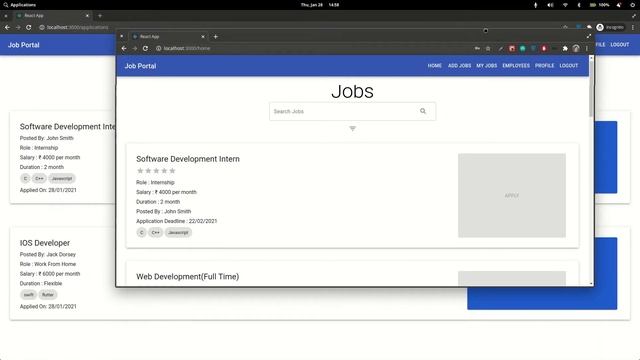Open the Extensions puzzle-piece menu
The image size is (640, 360).
click(565, 48)
